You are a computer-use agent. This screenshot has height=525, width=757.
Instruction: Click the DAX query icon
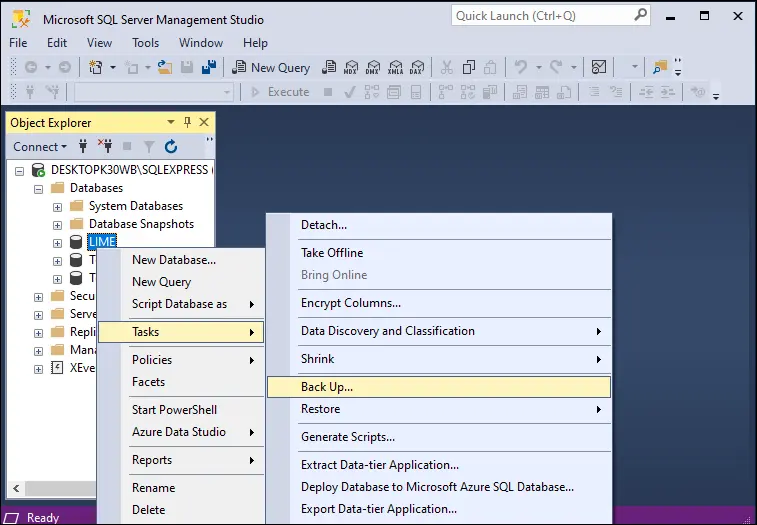[417, 68]
